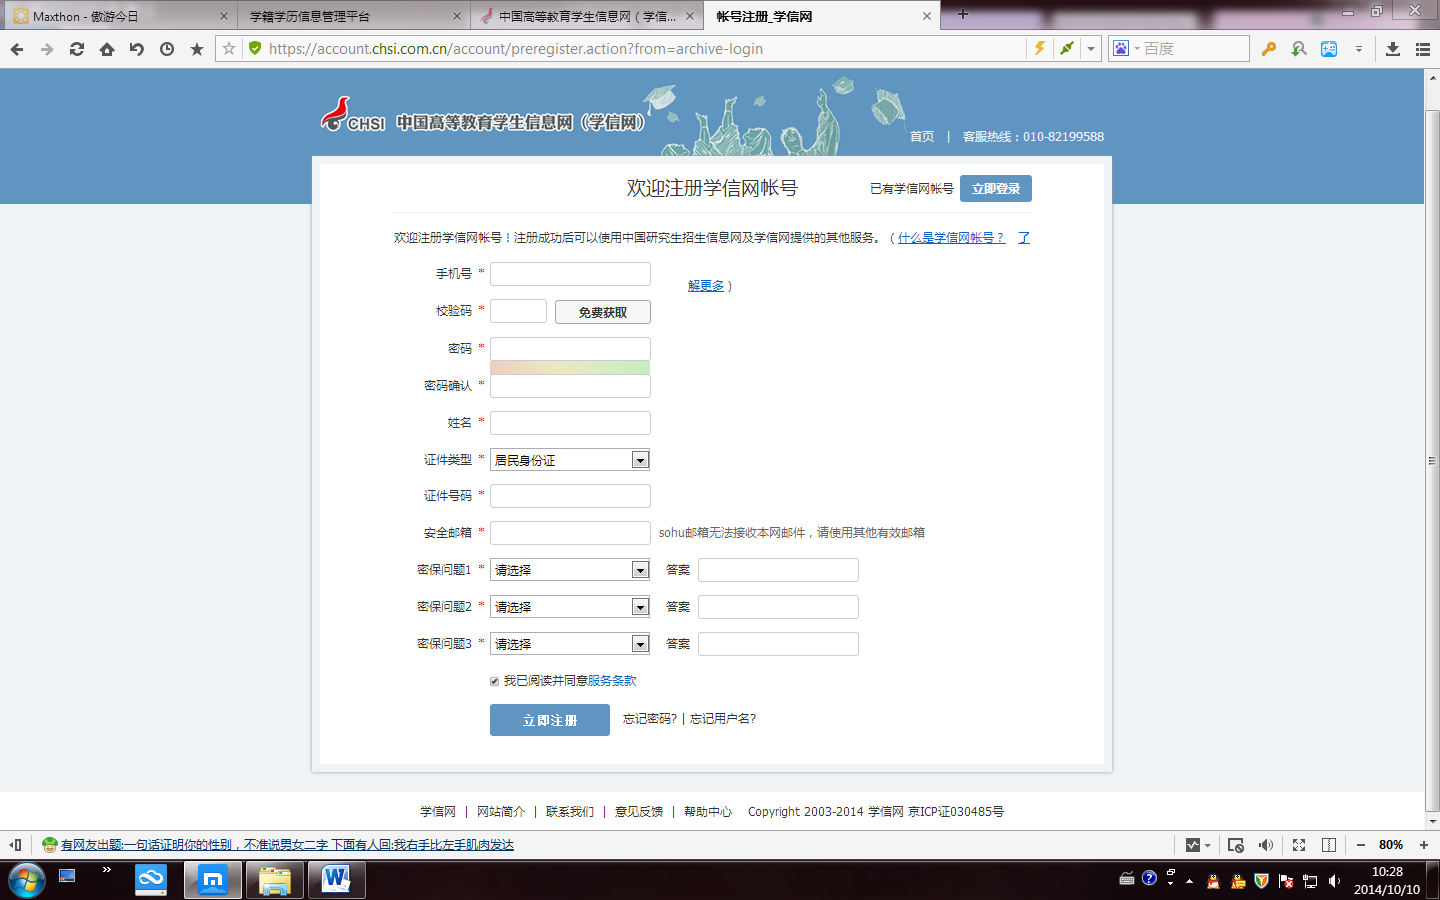Click the 手机号 input field

pos(570,274)
